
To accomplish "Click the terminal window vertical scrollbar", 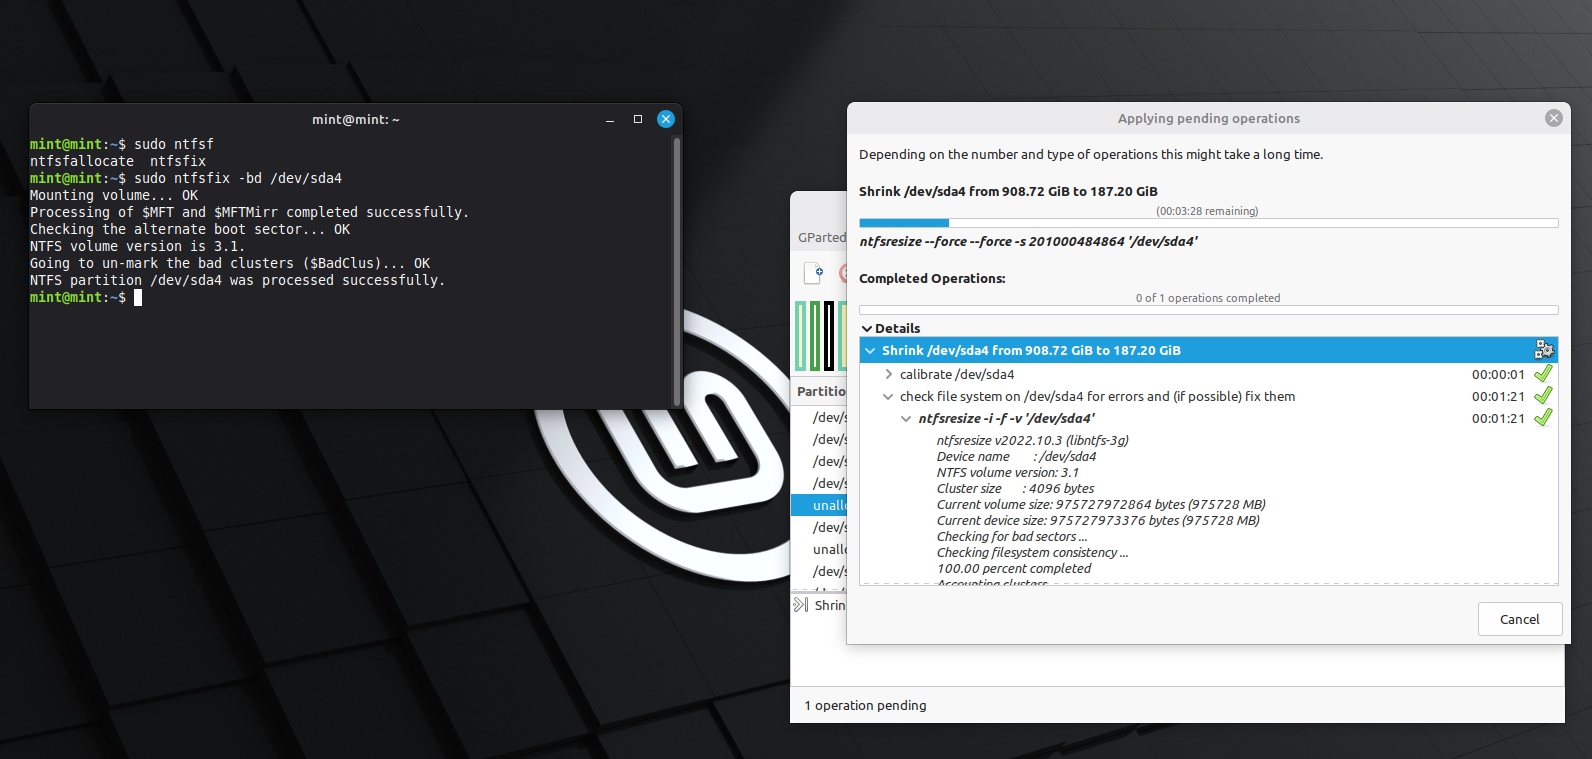I will click(677, 270).
